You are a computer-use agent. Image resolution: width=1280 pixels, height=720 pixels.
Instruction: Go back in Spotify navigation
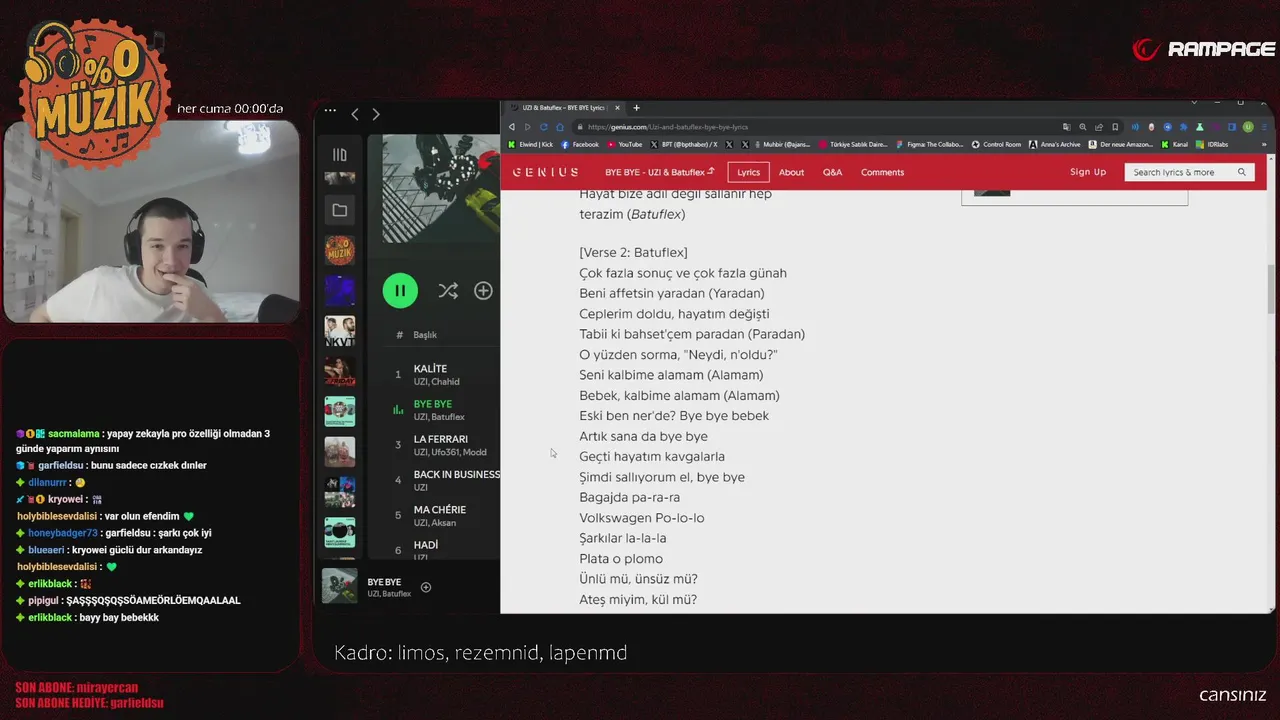(355, 114)
